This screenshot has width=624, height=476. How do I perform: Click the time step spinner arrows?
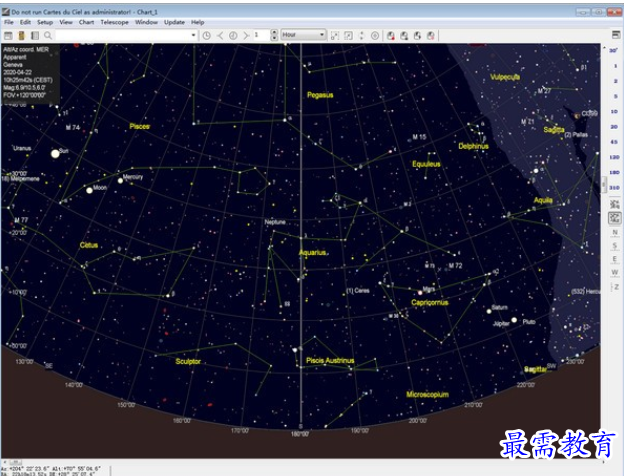(274, 35)
